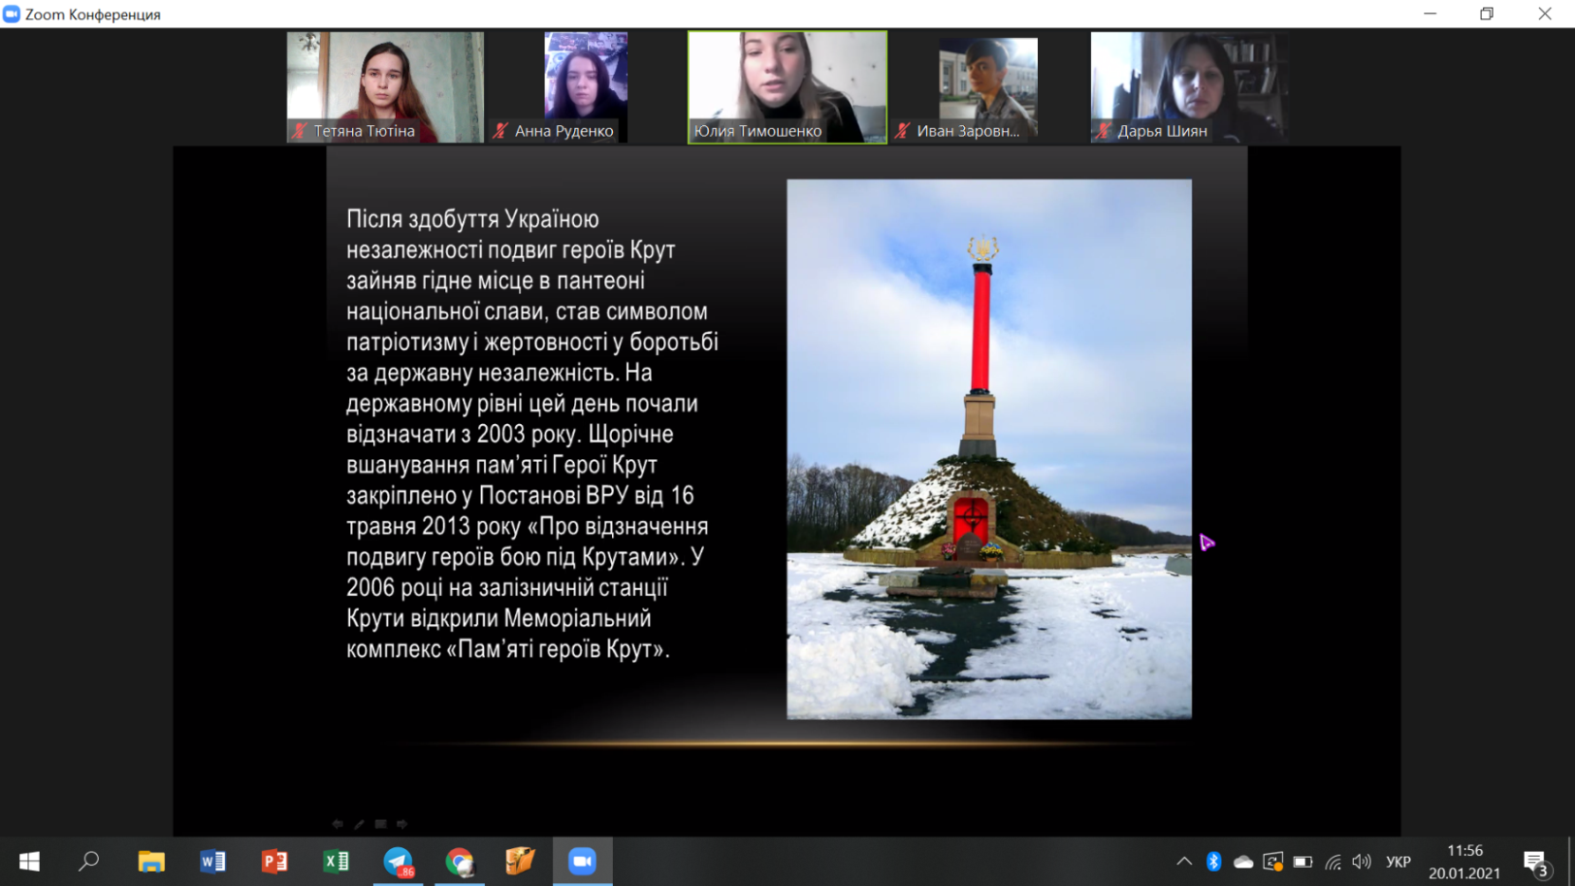Open Windows search magnifier
Image resolution: width=1575 pixels, height=886 pixels.
[89, 861]
